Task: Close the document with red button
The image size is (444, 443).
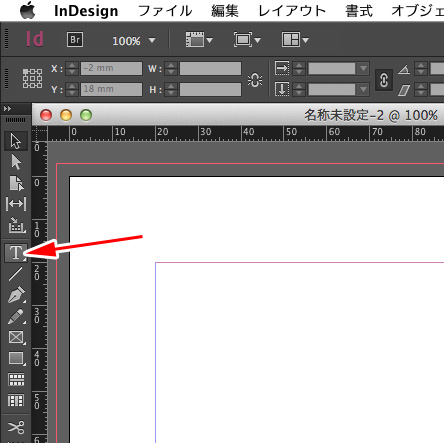Action: point(46,115)
